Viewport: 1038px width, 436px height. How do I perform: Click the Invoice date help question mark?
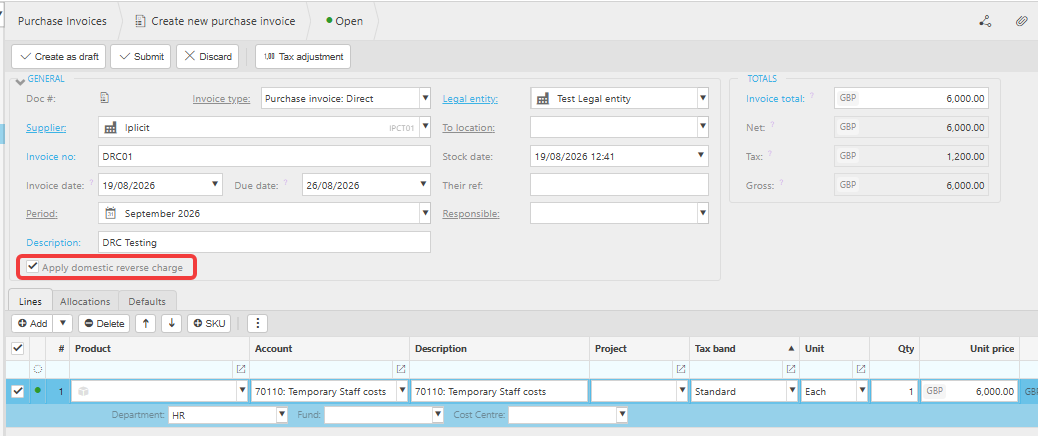91,183
